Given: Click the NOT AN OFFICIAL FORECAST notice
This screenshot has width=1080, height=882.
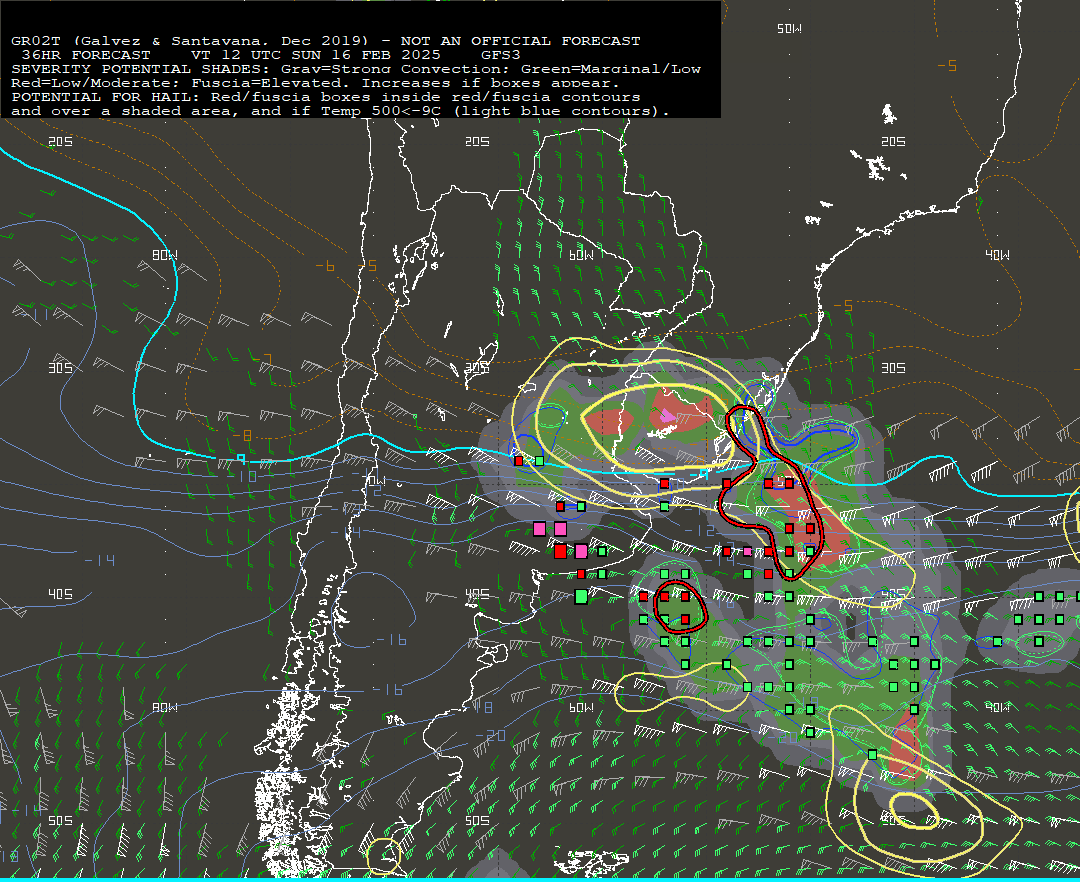Looking at the screenshot, I should click(x=521, y=41).
